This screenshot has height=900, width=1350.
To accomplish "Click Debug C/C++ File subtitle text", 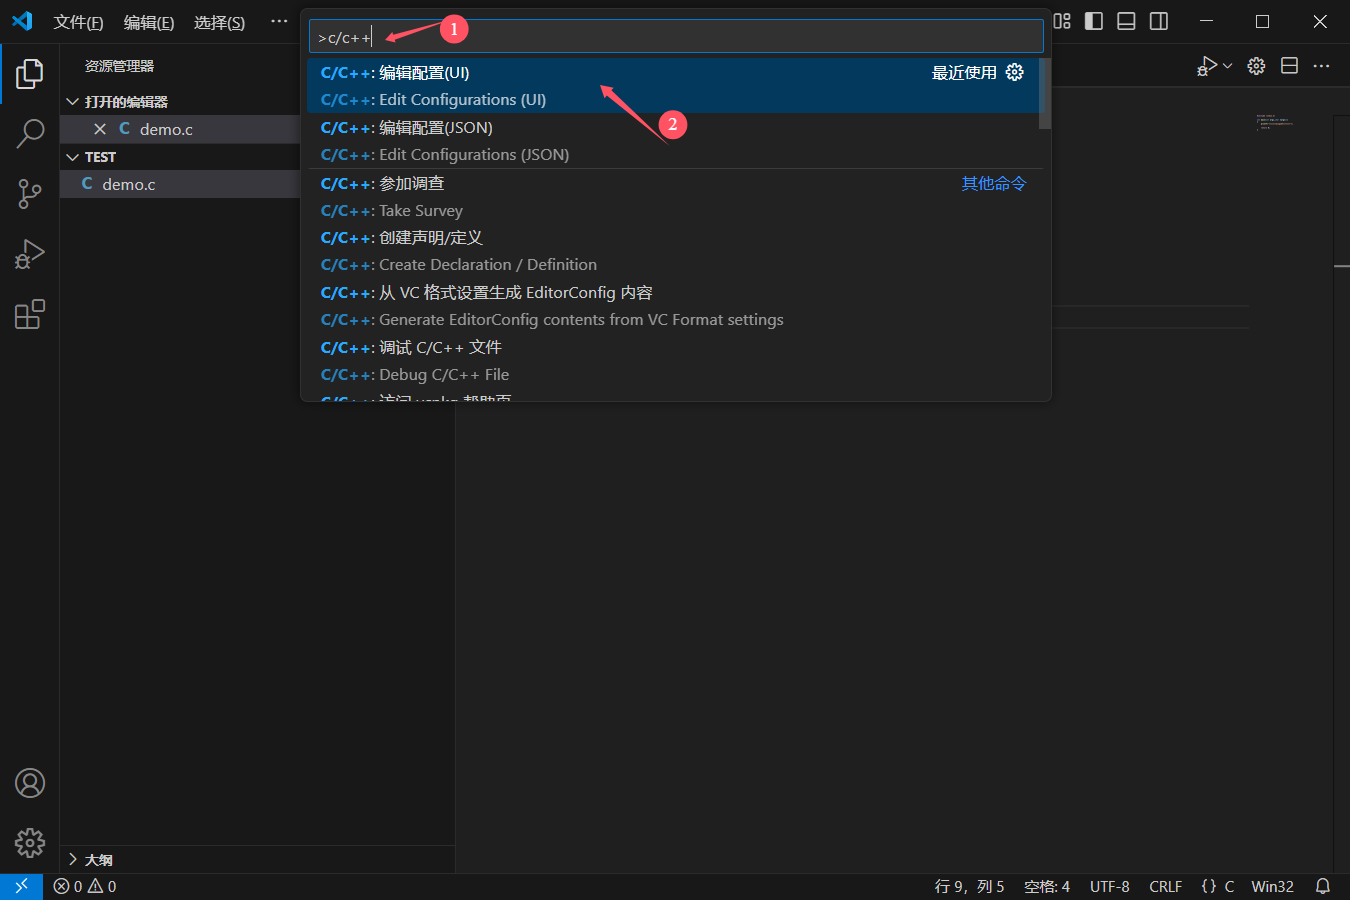I will [444, 374].
